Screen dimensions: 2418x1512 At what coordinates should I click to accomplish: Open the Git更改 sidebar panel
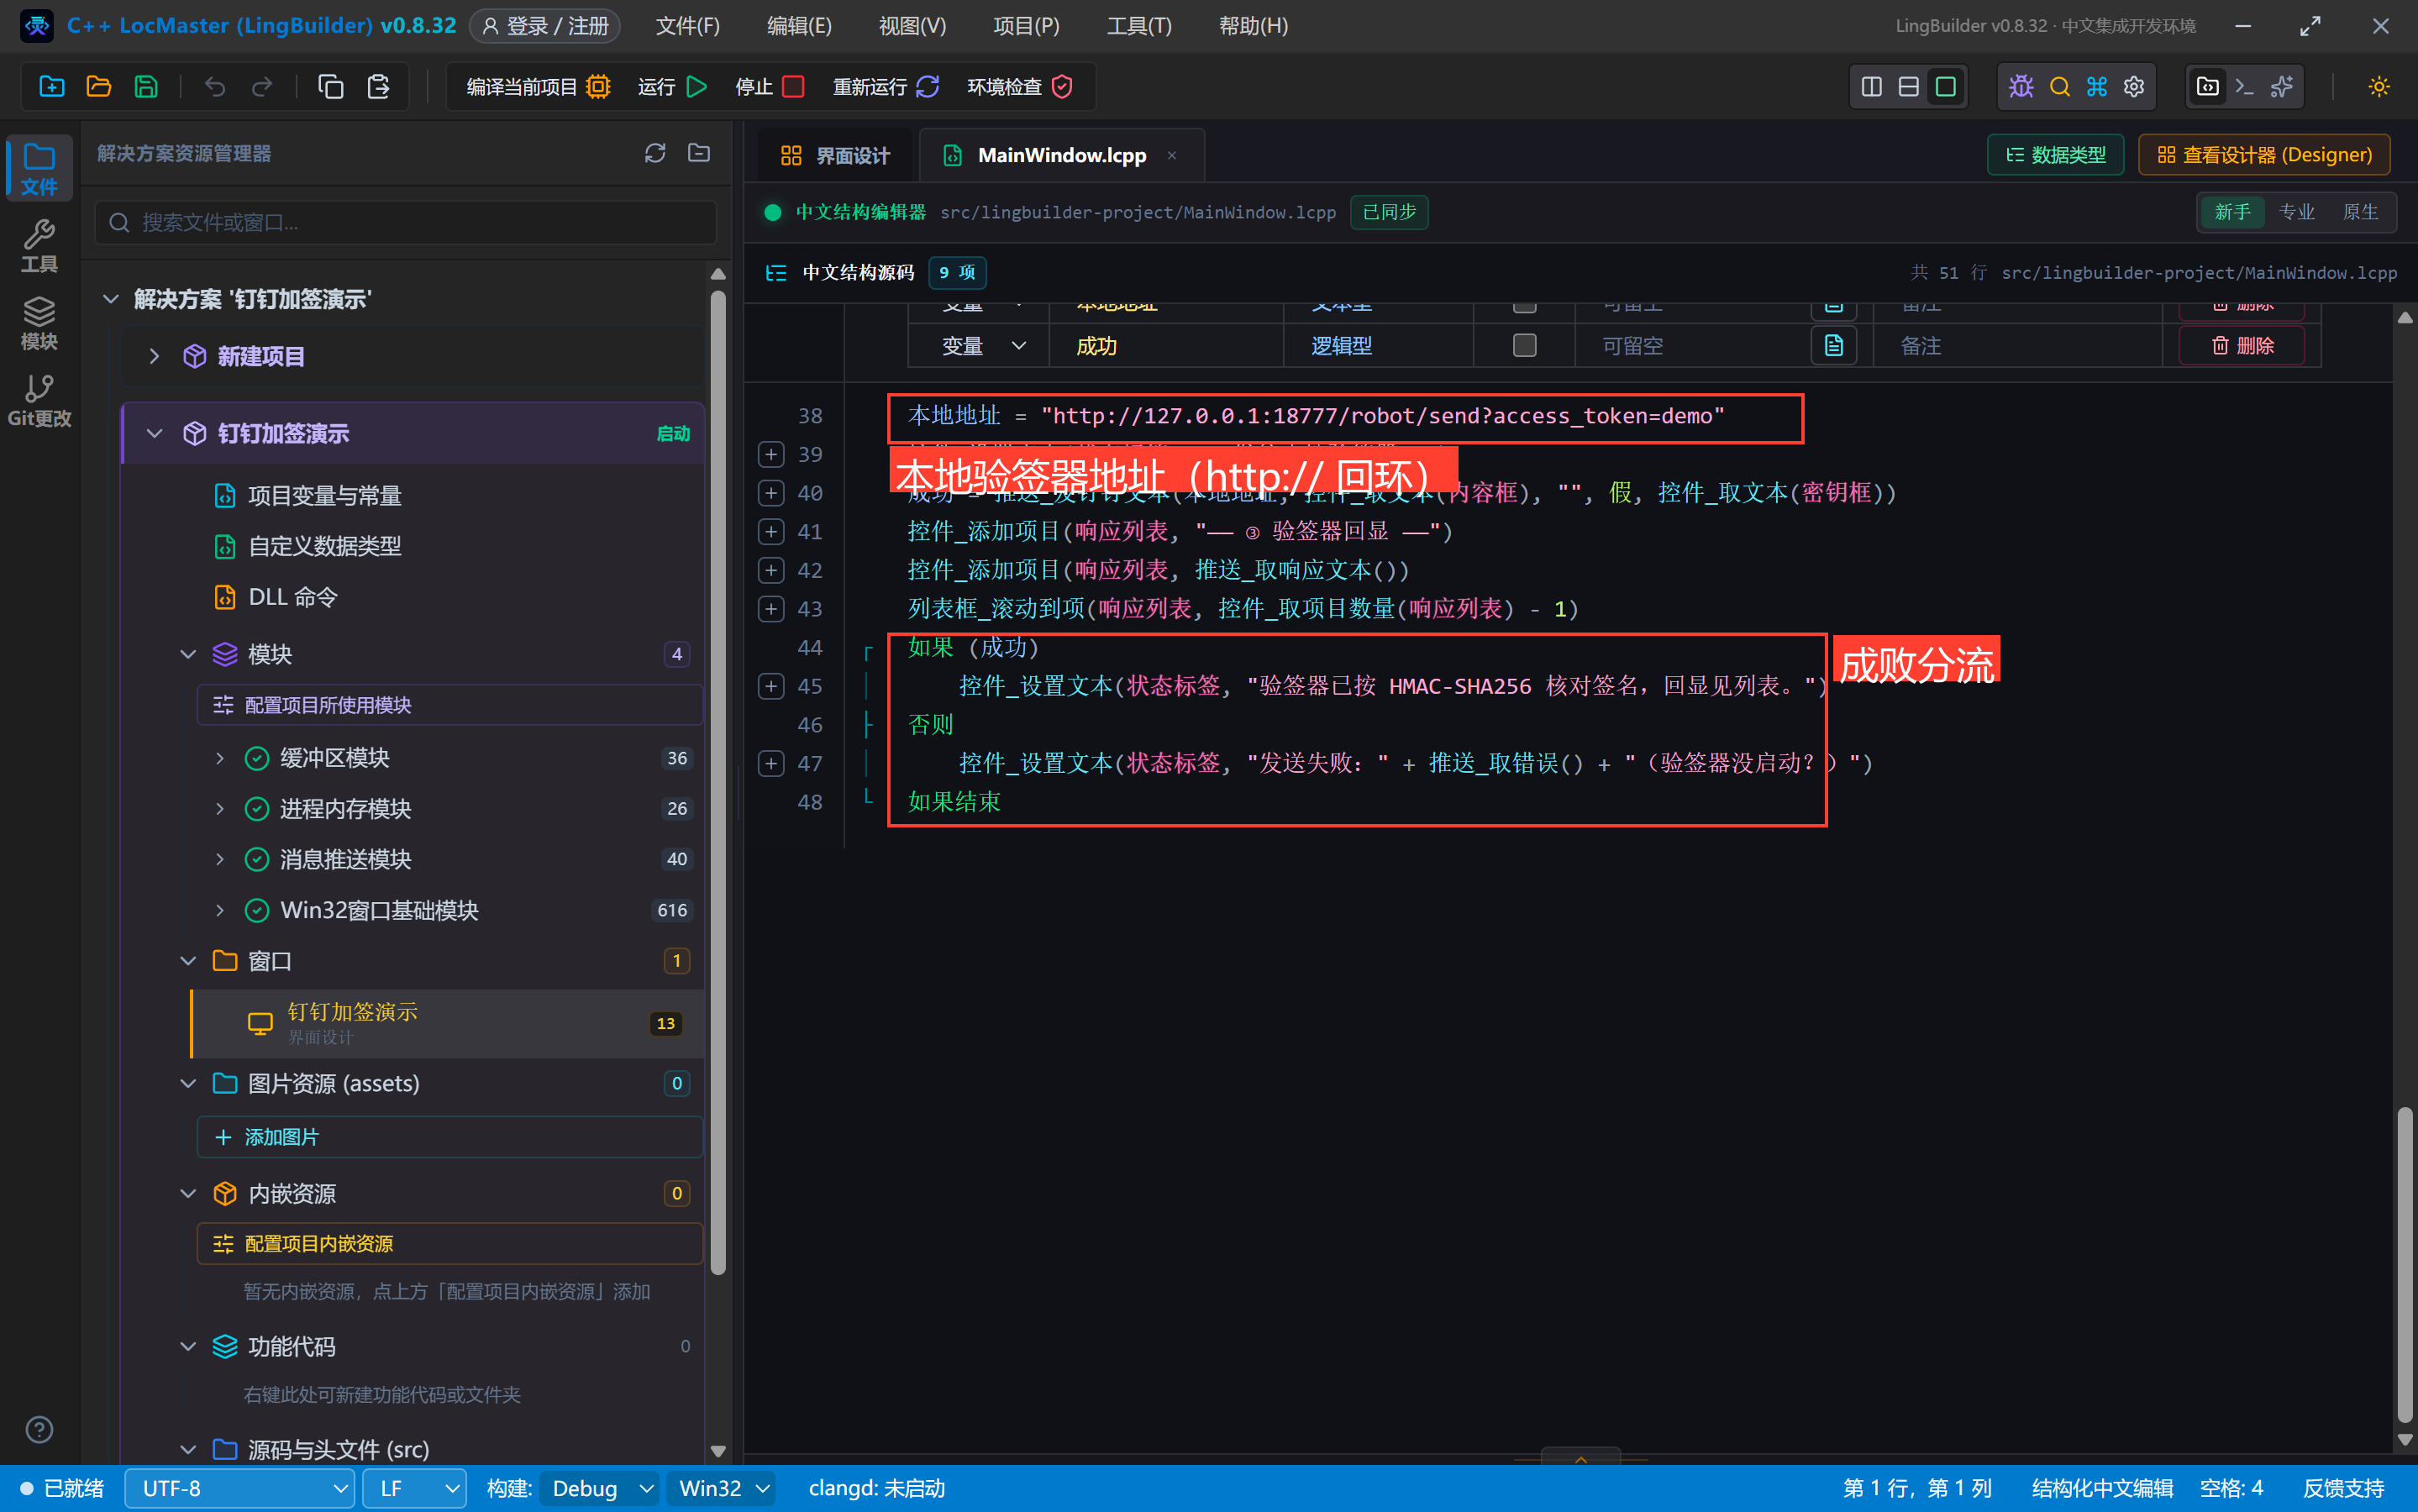(x=39, y=400)
